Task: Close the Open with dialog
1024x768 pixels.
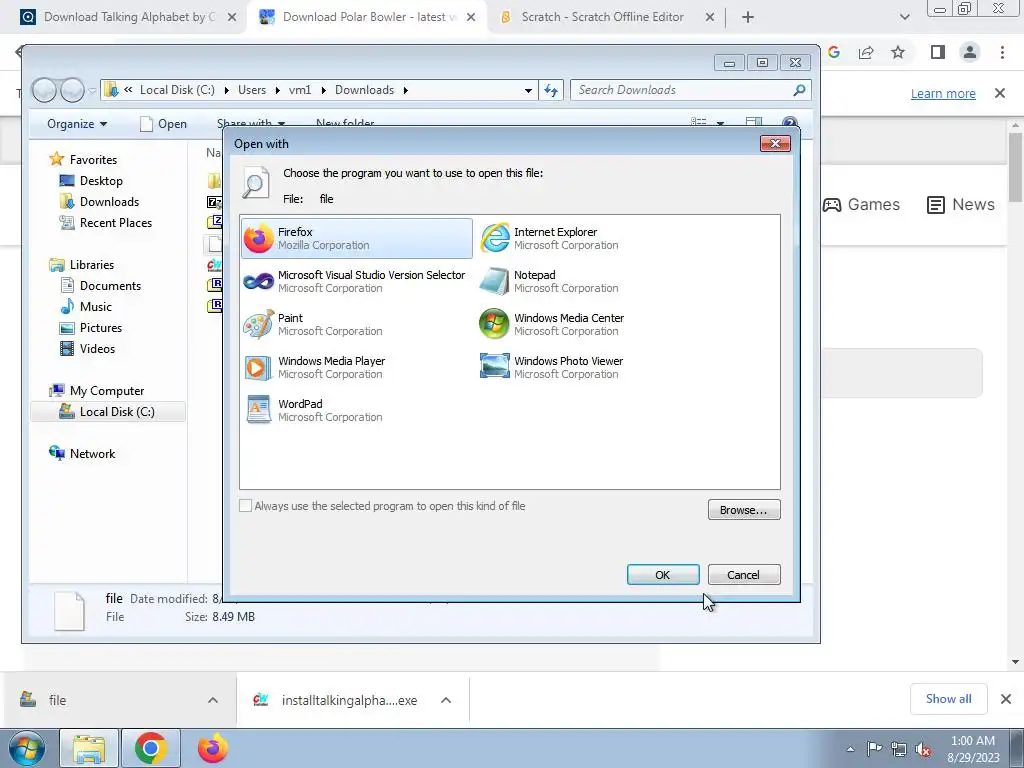Action: [x=775, y=144]
